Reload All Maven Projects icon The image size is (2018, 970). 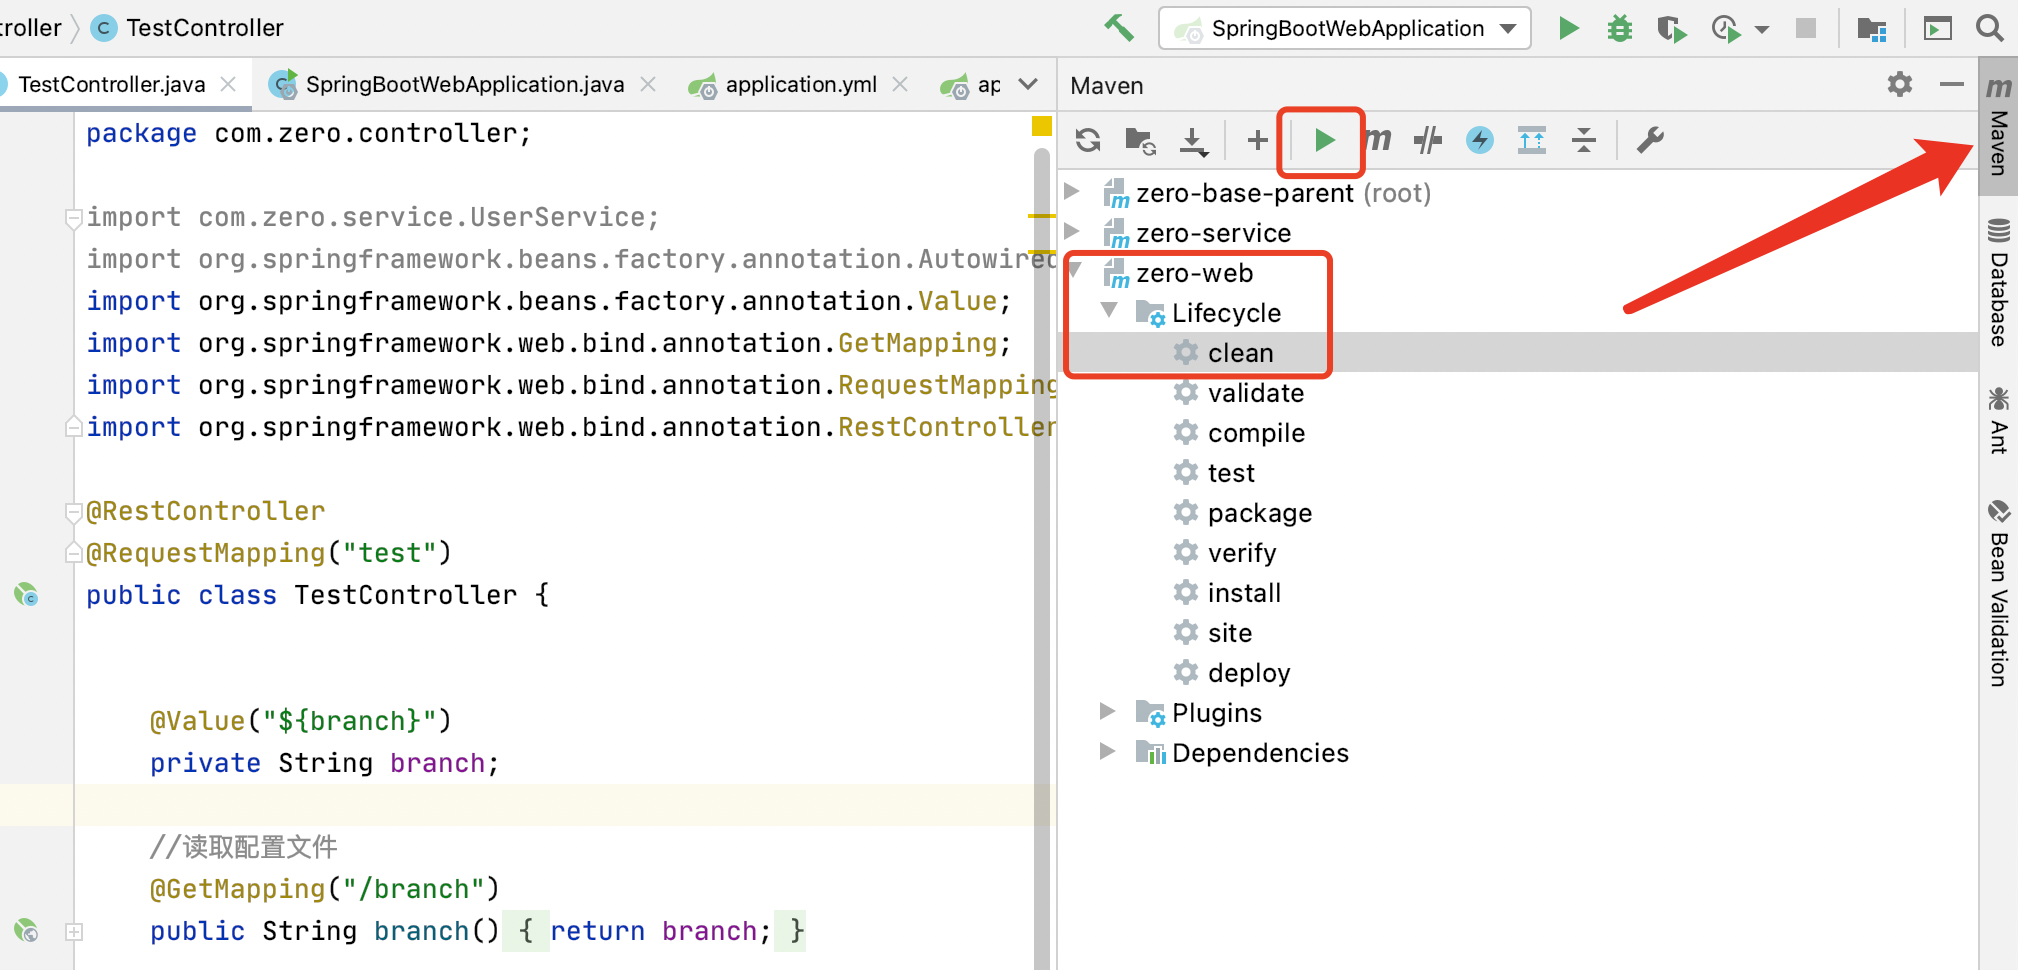[1088, 140]
